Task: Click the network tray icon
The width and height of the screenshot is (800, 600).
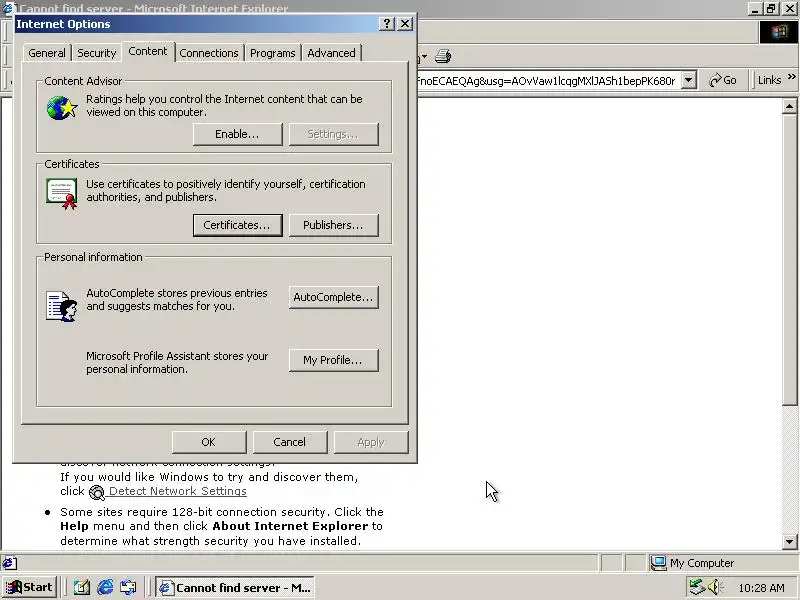Action: (696, 587)
